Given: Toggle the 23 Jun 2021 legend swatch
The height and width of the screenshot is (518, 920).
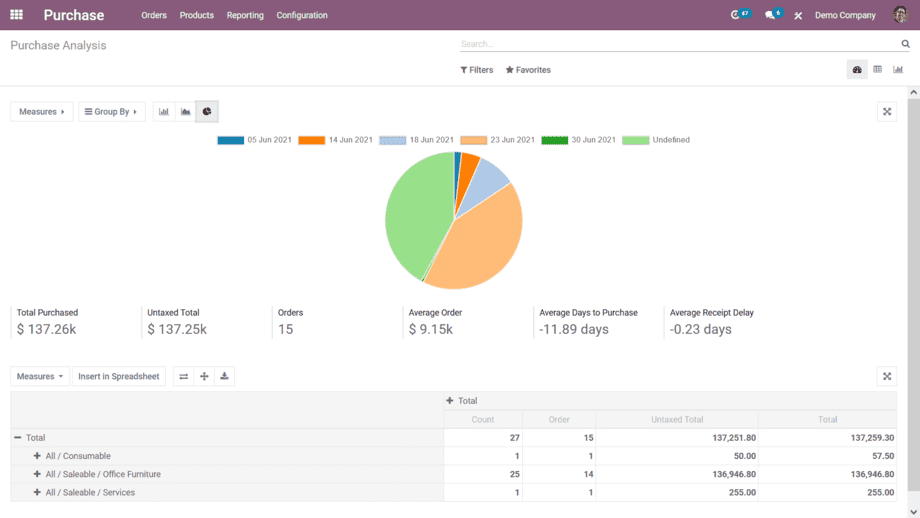Looking at the screenshot, I should [x=474, y=140].
